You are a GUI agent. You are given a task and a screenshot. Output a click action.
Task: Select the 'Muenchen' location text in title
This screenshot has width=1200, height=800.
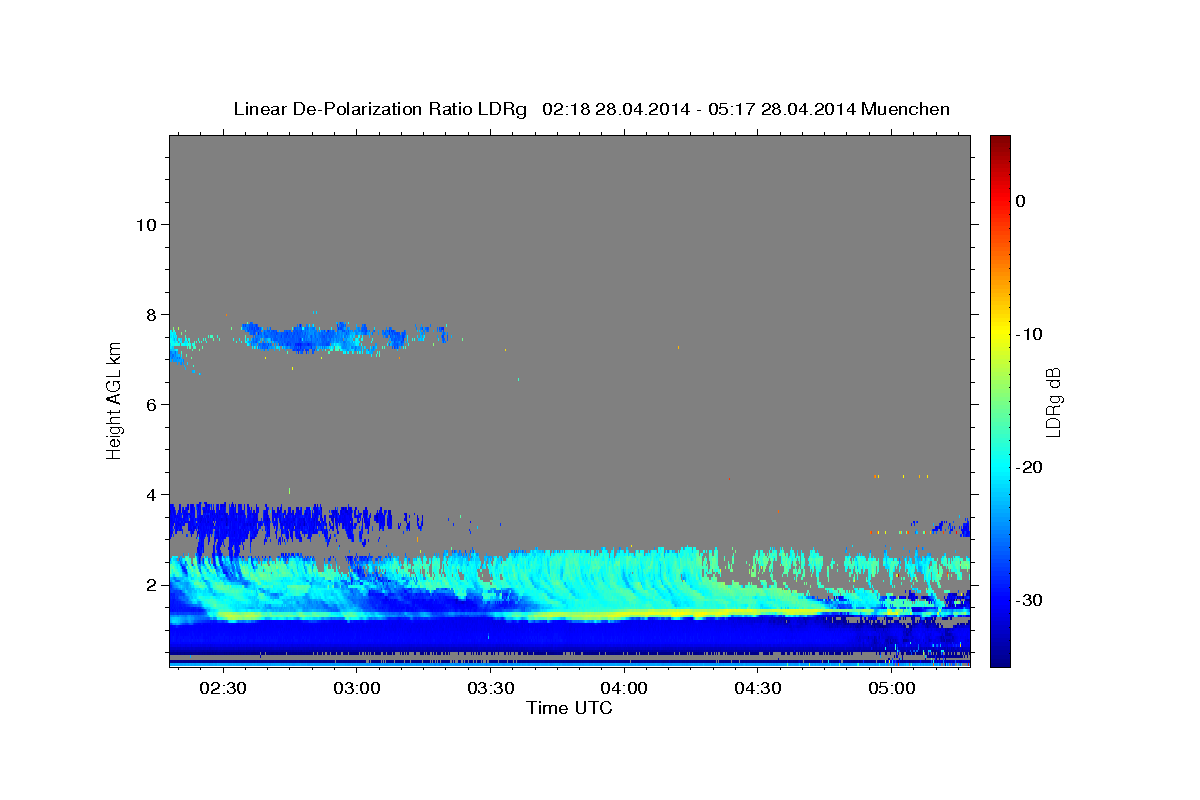click(x=908, y=109)
